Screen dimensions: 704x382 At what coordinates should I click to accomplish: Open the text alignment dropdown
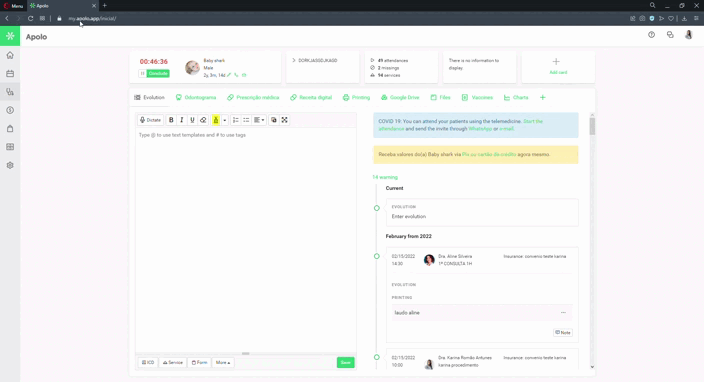tap(259, 120)
